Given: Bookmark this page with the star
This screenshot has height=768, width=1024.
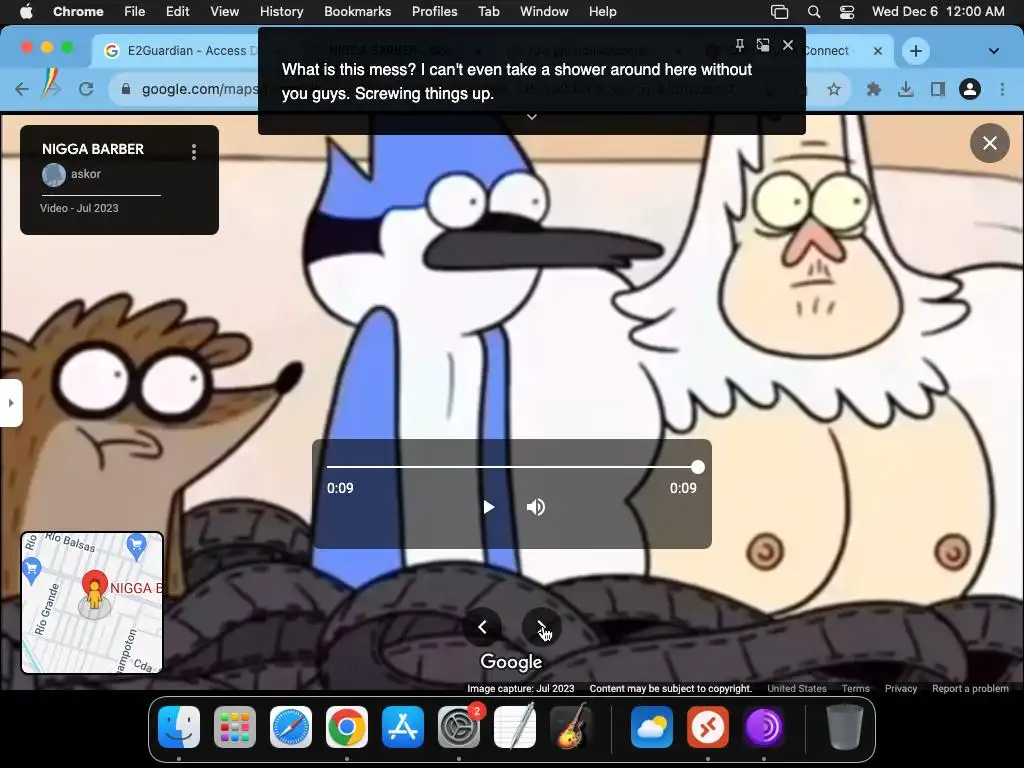Looking at the screenshot, I should point(834,89).
